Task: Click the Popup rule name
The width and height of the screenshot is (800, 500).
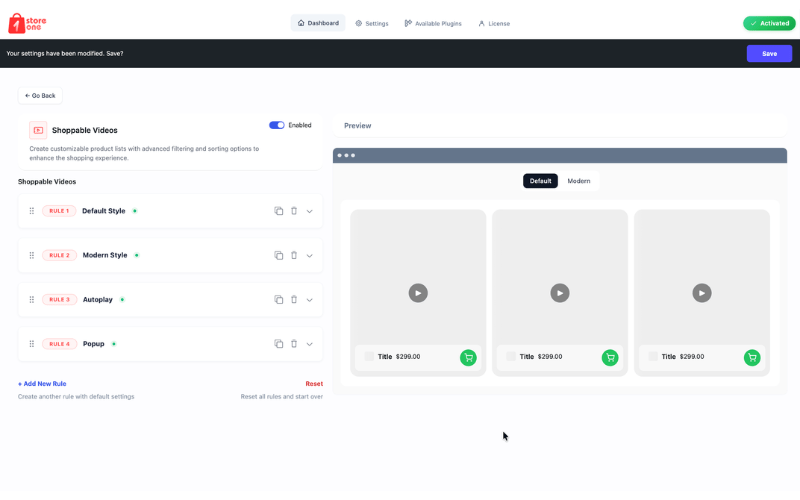Action: click(x=93, y=344)
